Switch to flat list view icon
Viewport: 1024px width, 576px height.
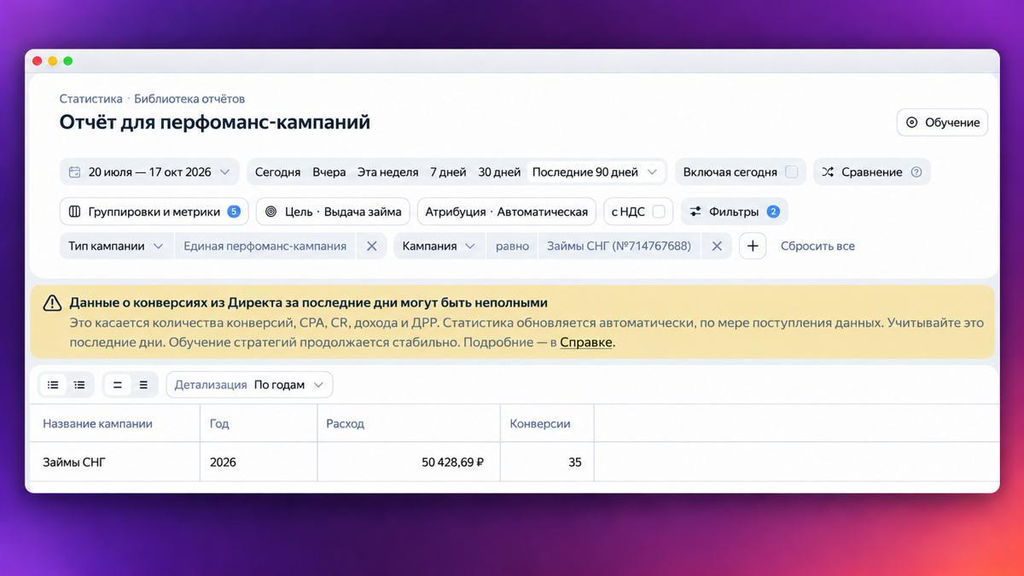coord(53,385)
